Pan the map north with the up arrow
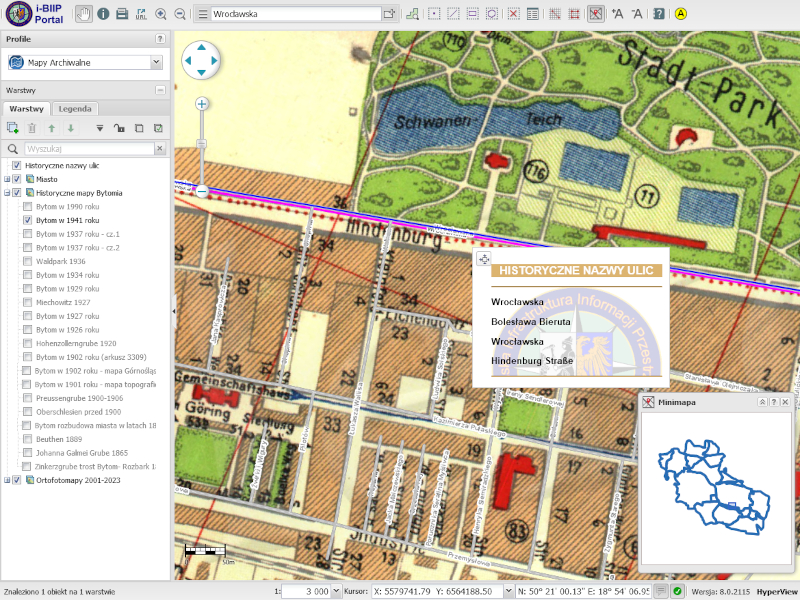The height and width of the screenshot is (600, 800). tap(202, 47)
